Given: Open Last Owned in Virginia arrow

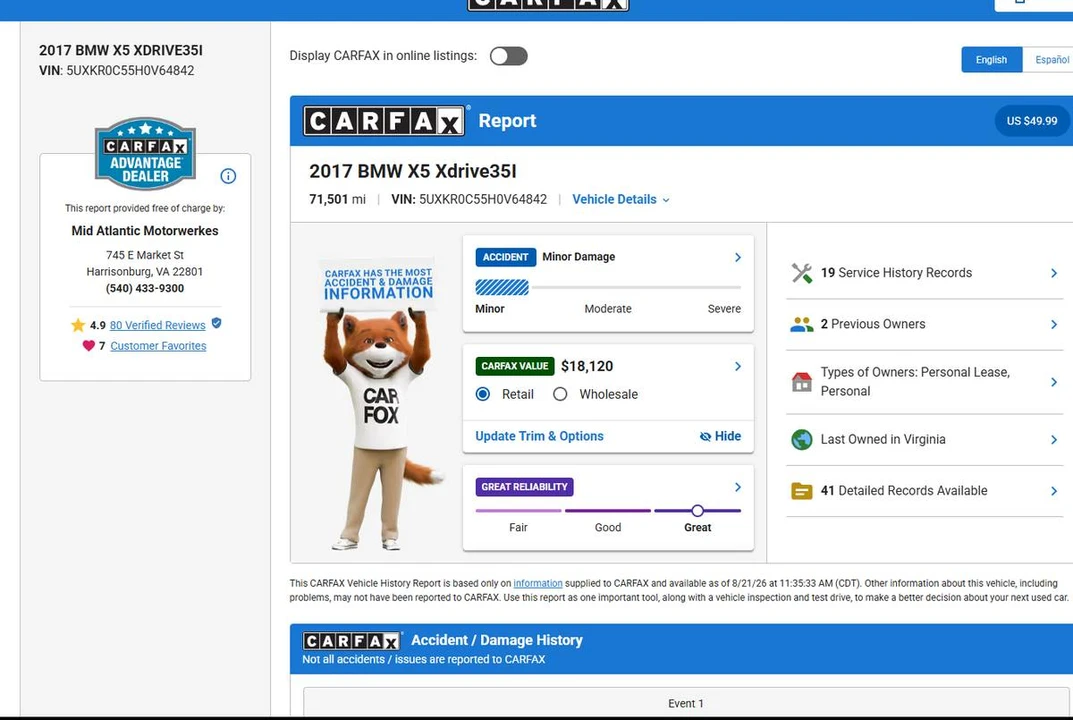Looking at the screenshot, I should [1054, 439].
